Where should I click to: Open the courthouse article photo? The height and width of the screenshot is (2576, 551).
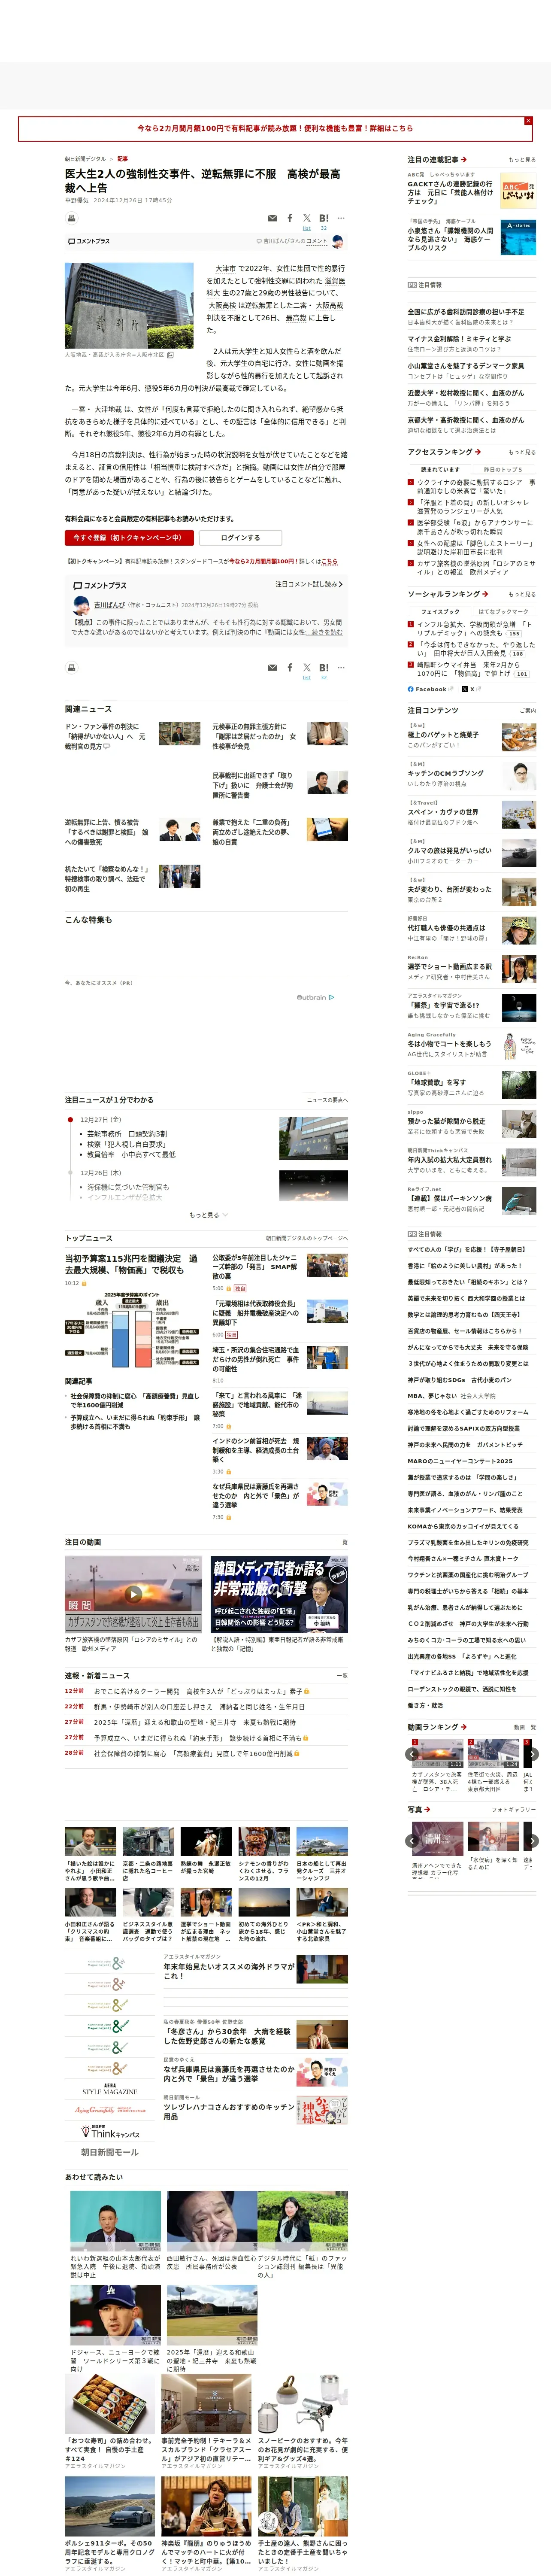coord(129,306)
